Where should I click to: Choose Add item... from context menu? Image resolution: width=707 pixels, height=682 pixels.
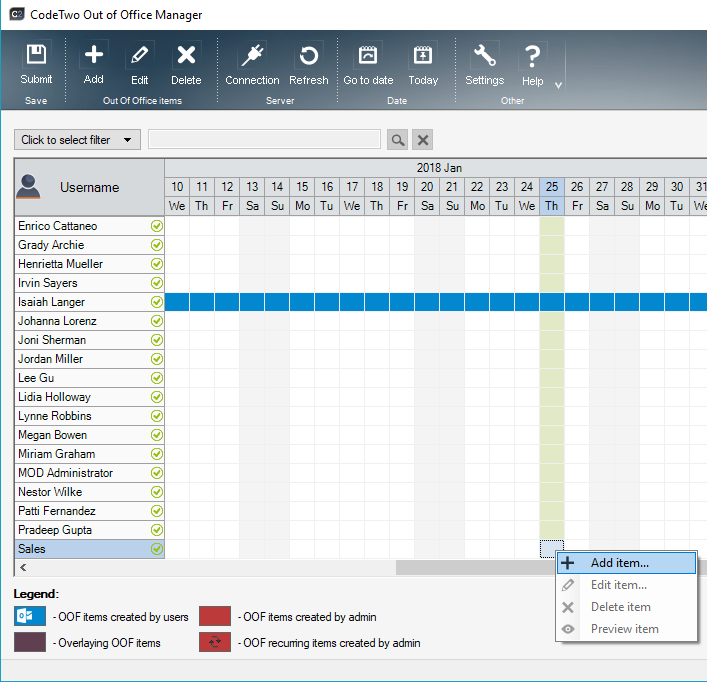(626, 563)
